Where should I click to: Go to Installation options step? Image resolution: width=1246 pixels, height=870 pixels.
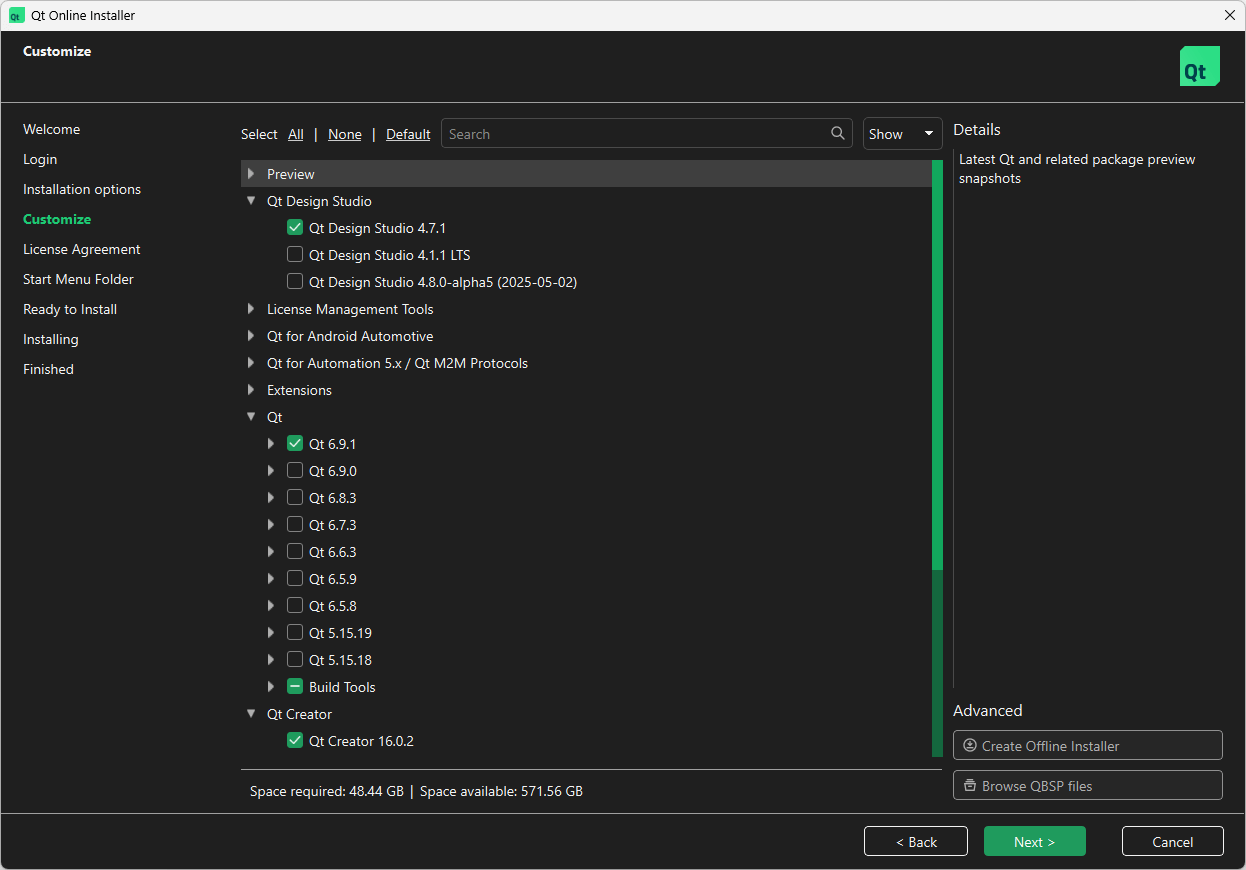(x=82, y=189)
